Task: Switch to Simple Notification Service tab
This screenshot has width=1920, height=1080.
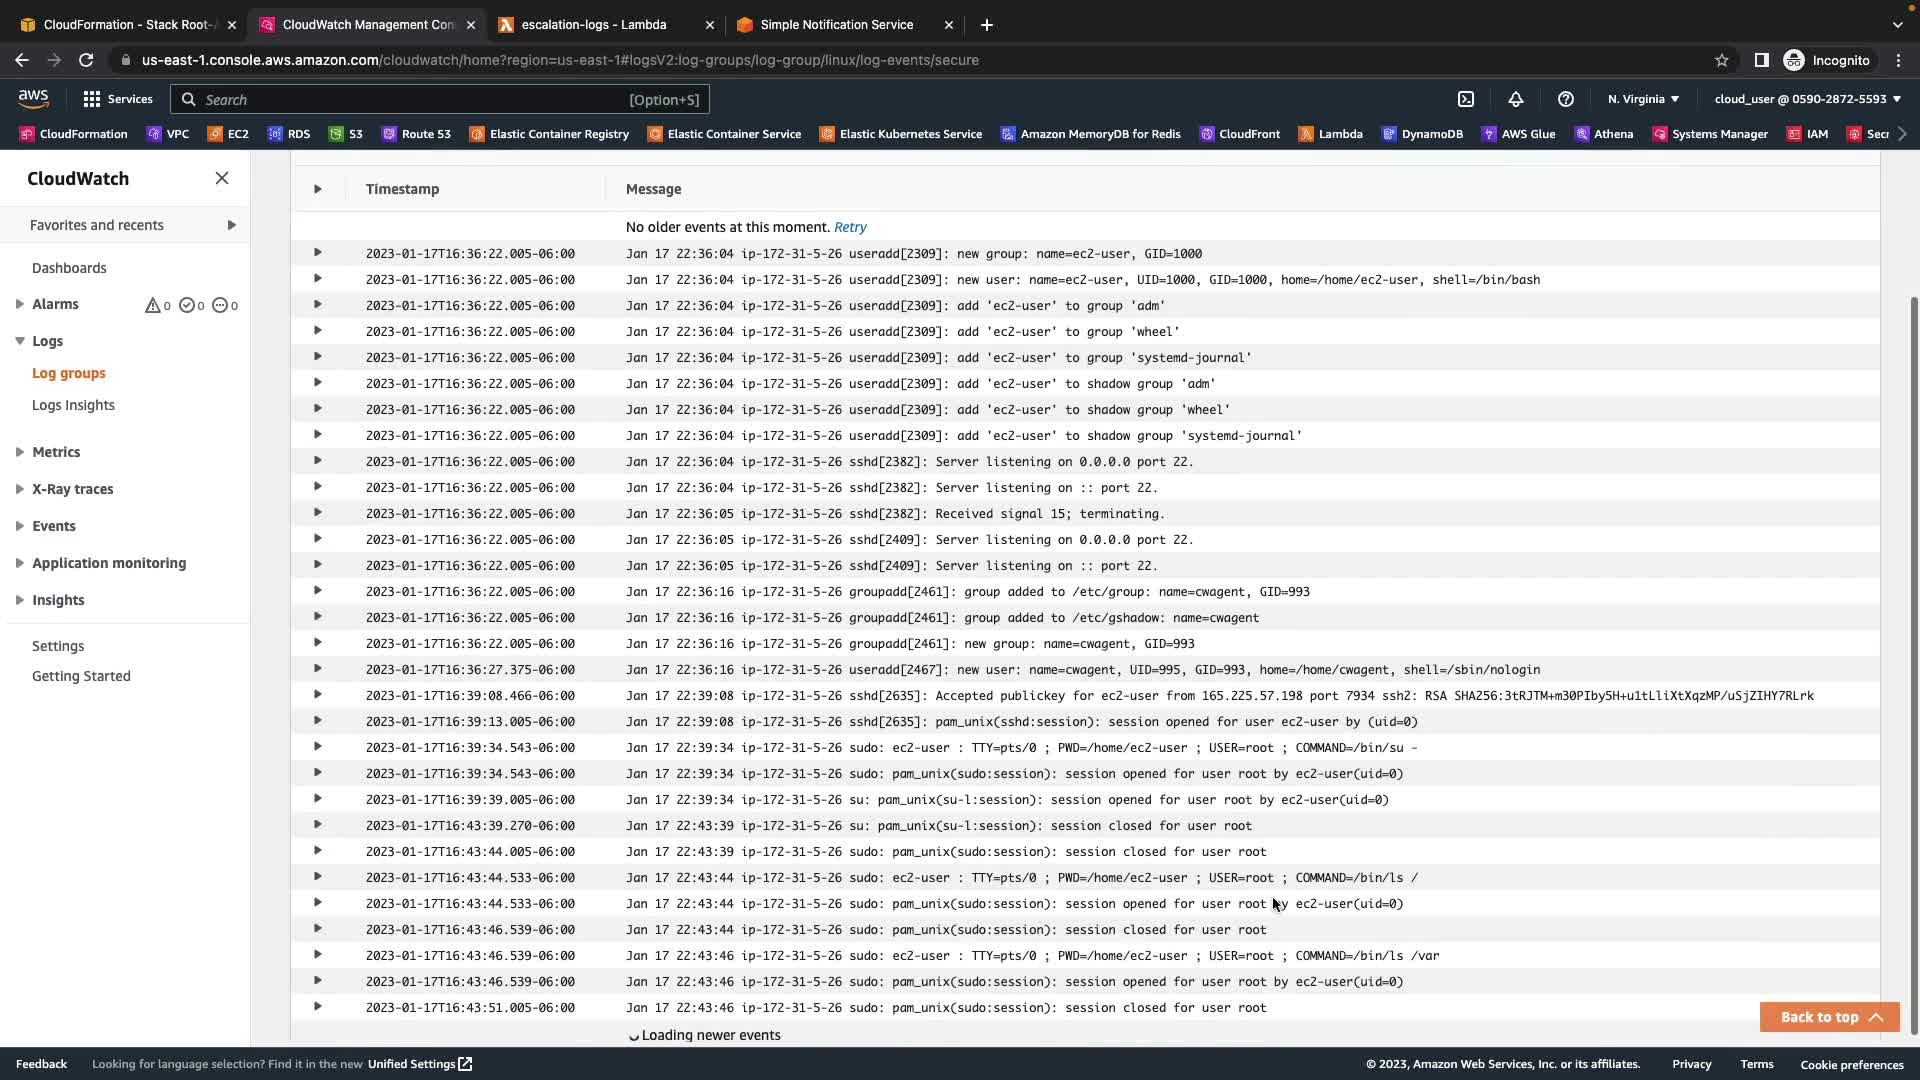Action: [836, 25]
